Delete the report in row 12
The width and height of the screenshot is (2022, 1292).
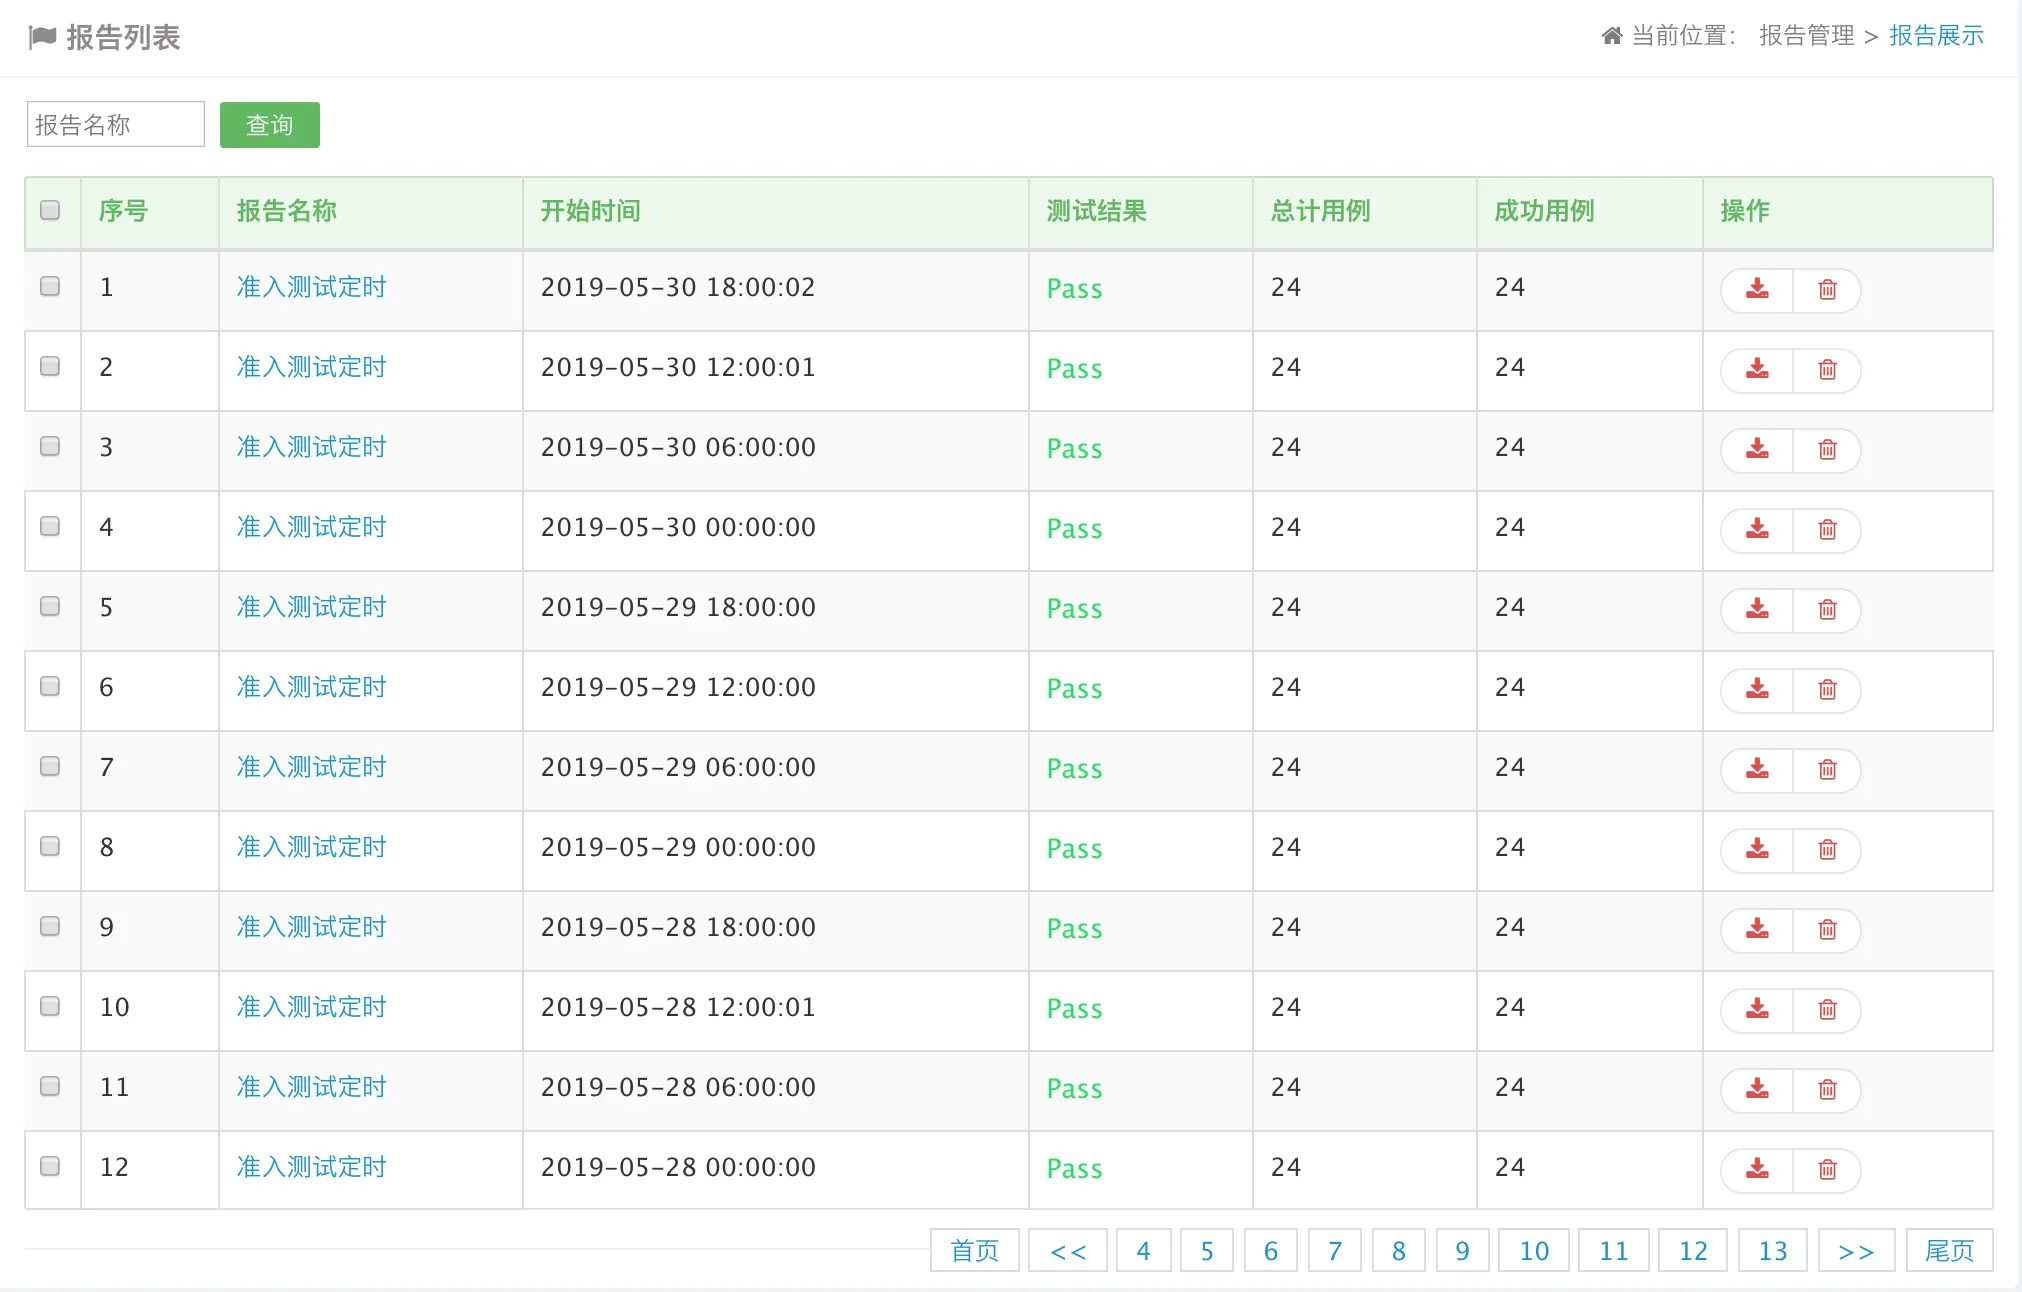pos(1827,1170)
